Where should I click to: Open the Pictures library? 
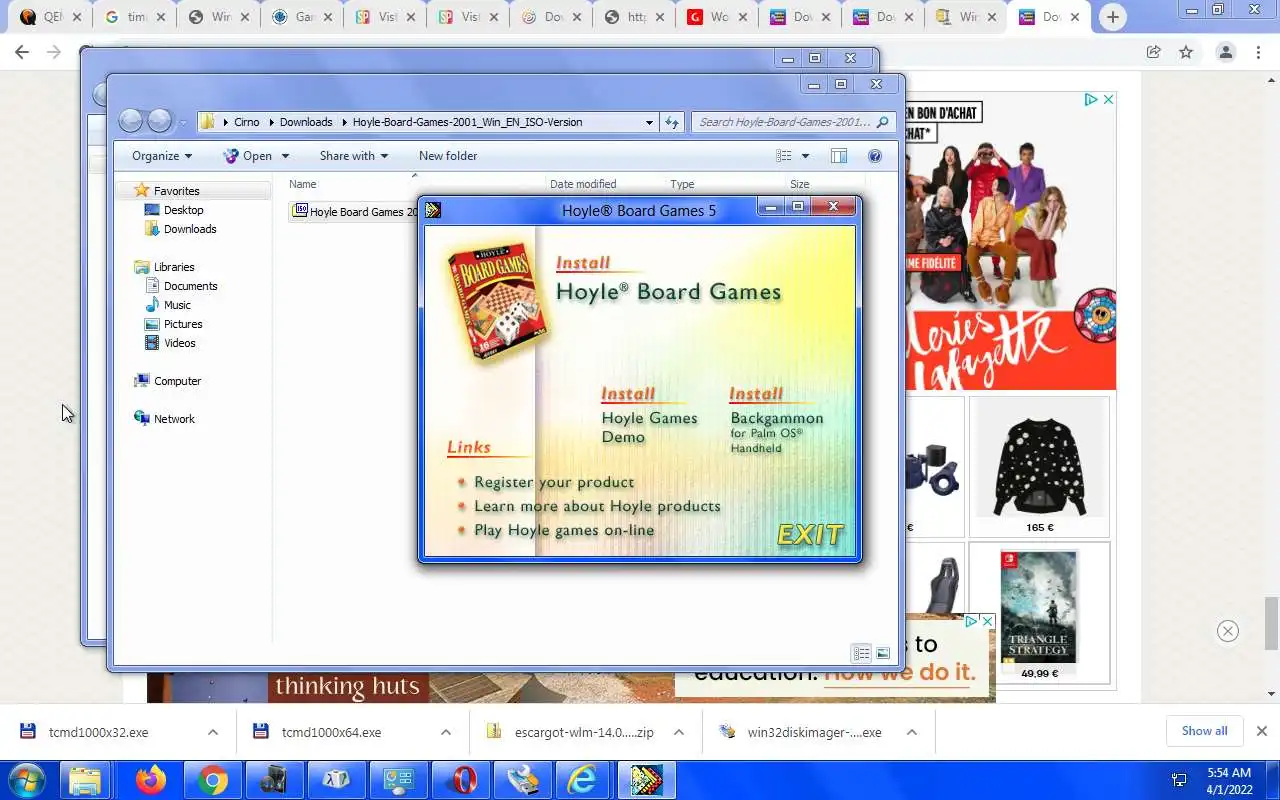click(183, 324)
